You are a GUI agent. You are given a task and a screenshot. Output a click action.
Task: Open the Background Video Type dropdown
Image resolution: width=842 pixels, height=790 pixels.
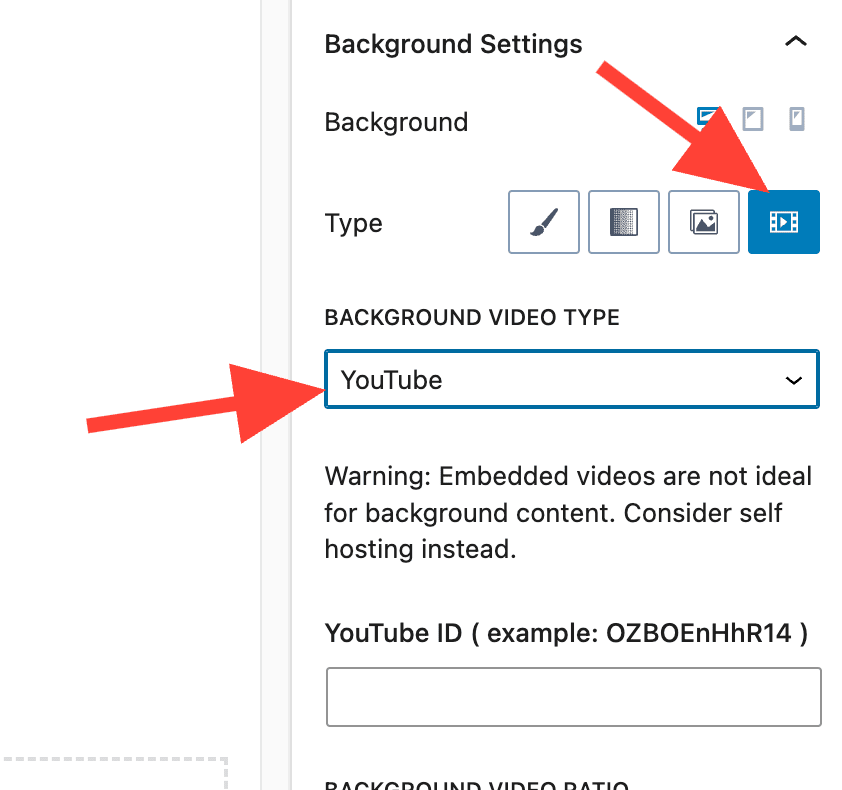click(x=571, y=380)
